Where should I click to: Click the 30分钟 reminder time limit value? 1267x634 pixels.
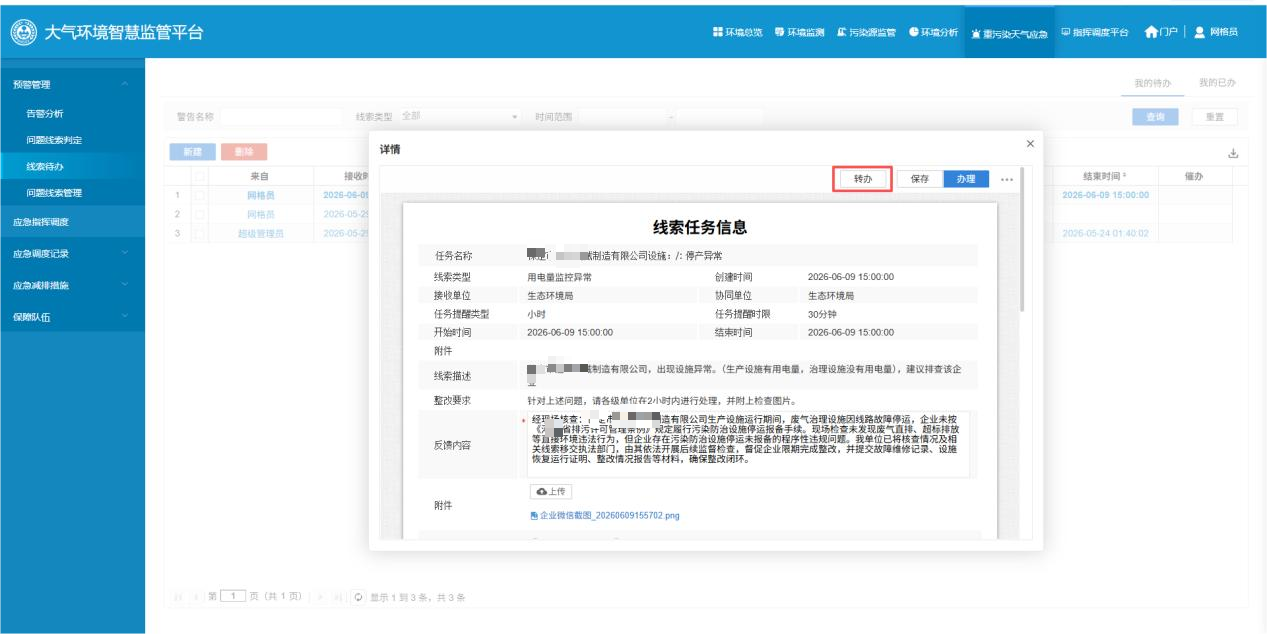coord(824,314)
